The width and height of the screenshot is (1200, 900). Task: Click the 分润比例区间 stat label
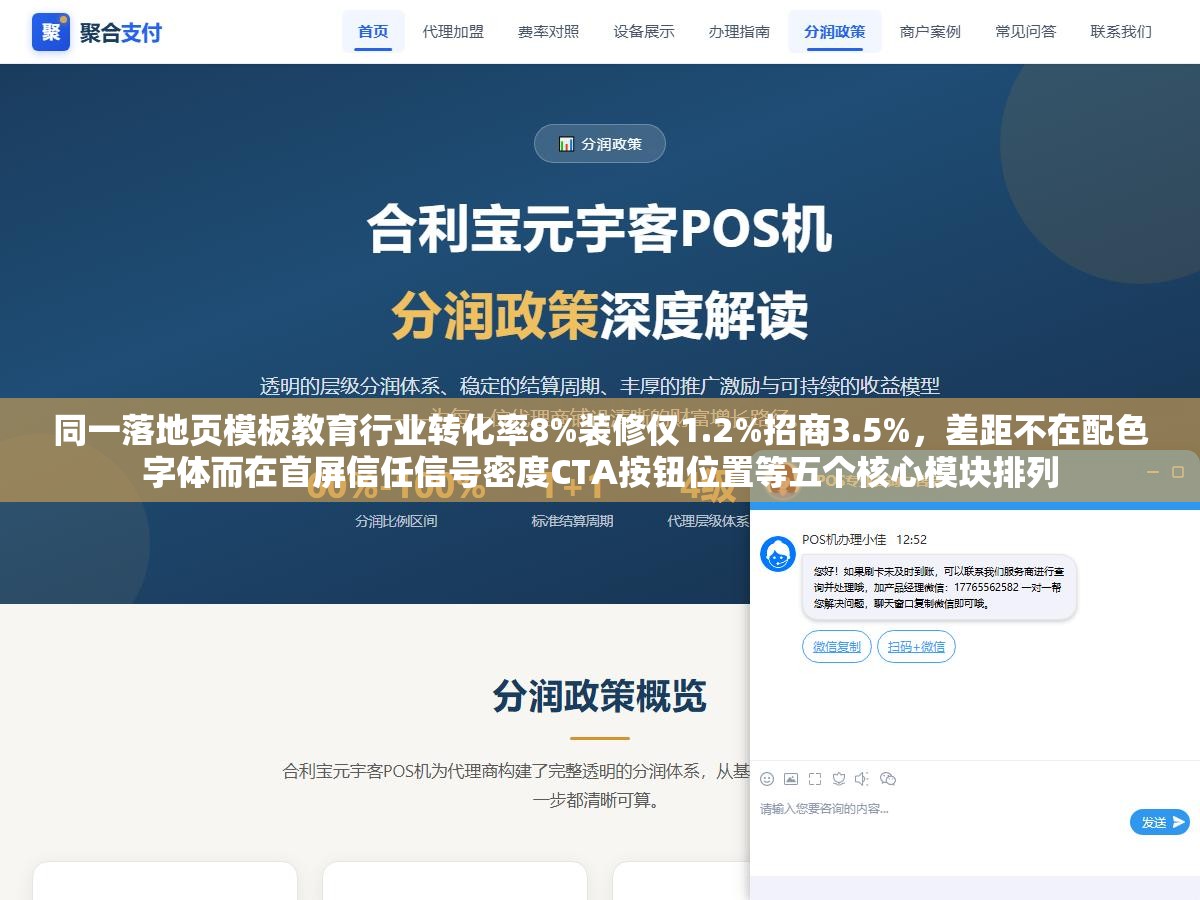pyautogui.click(x=396, y=521)
